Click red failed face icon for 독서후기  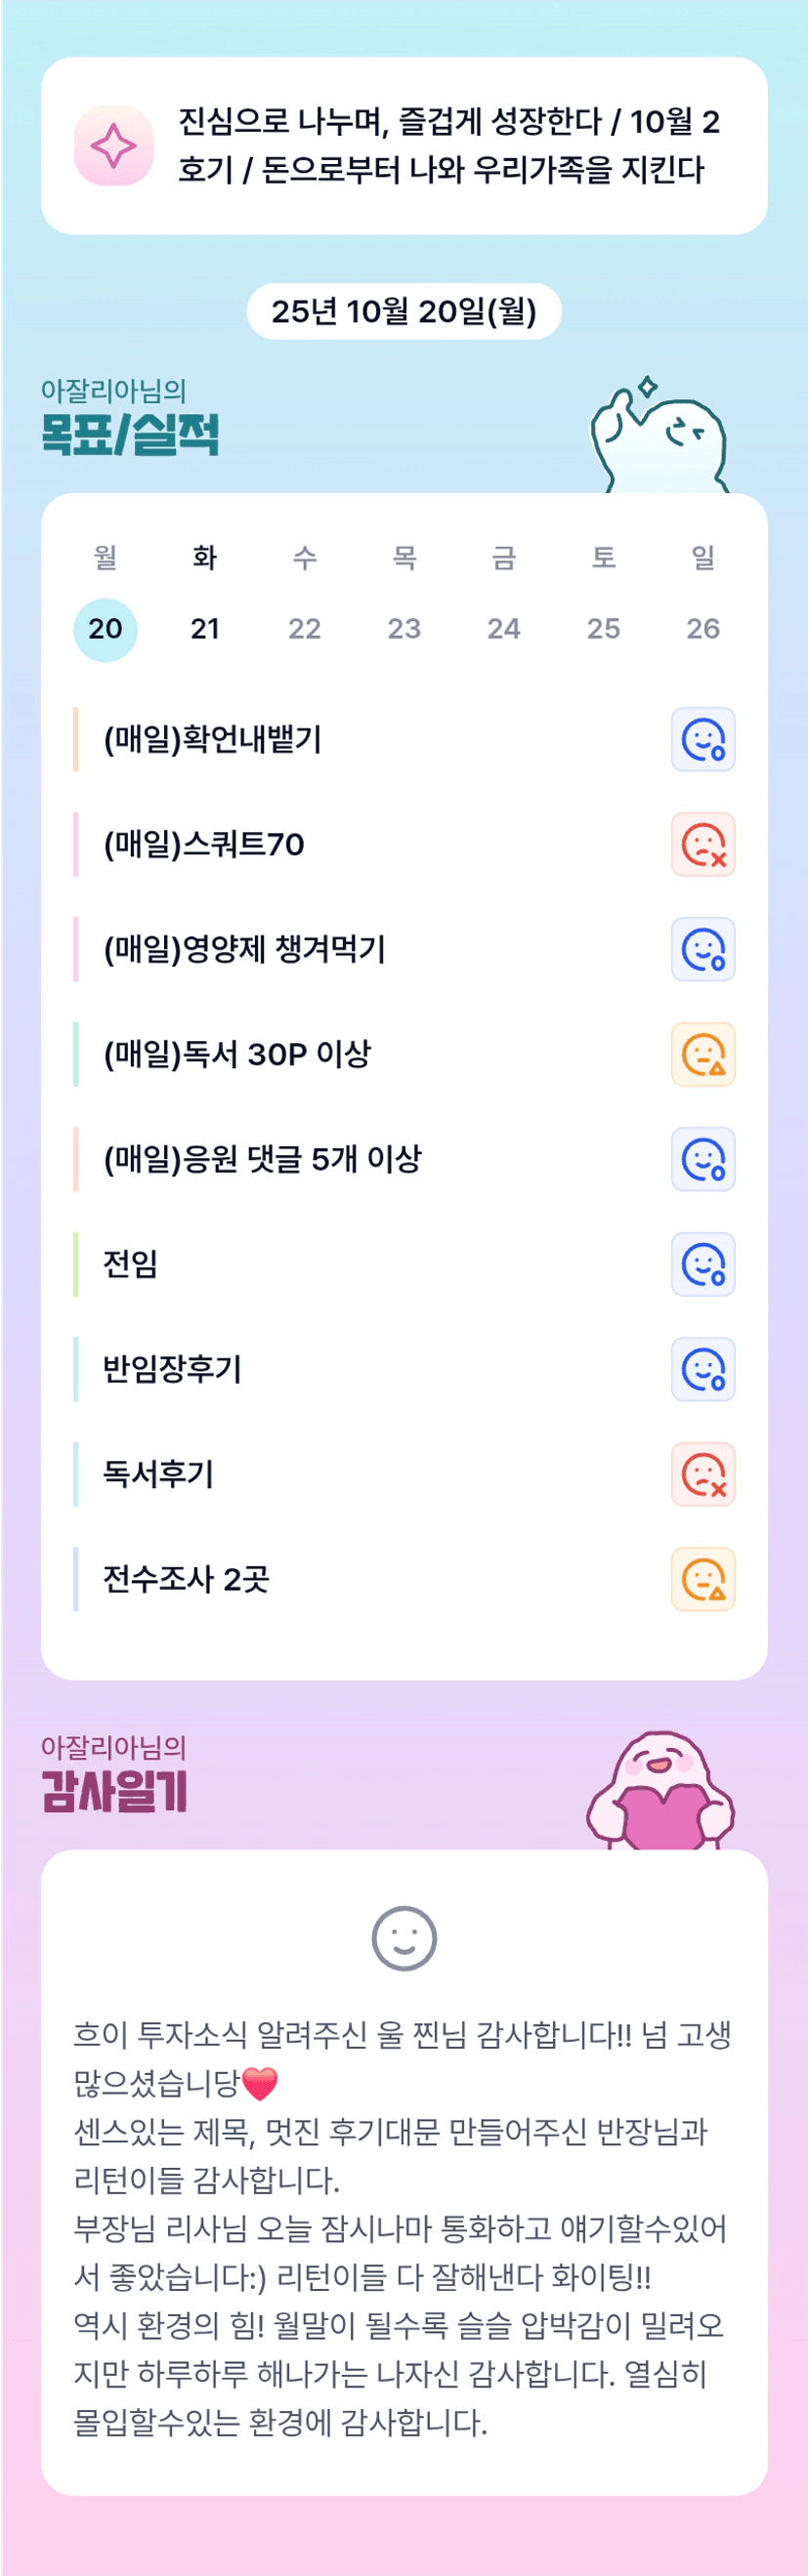(x=703, y=1474)
